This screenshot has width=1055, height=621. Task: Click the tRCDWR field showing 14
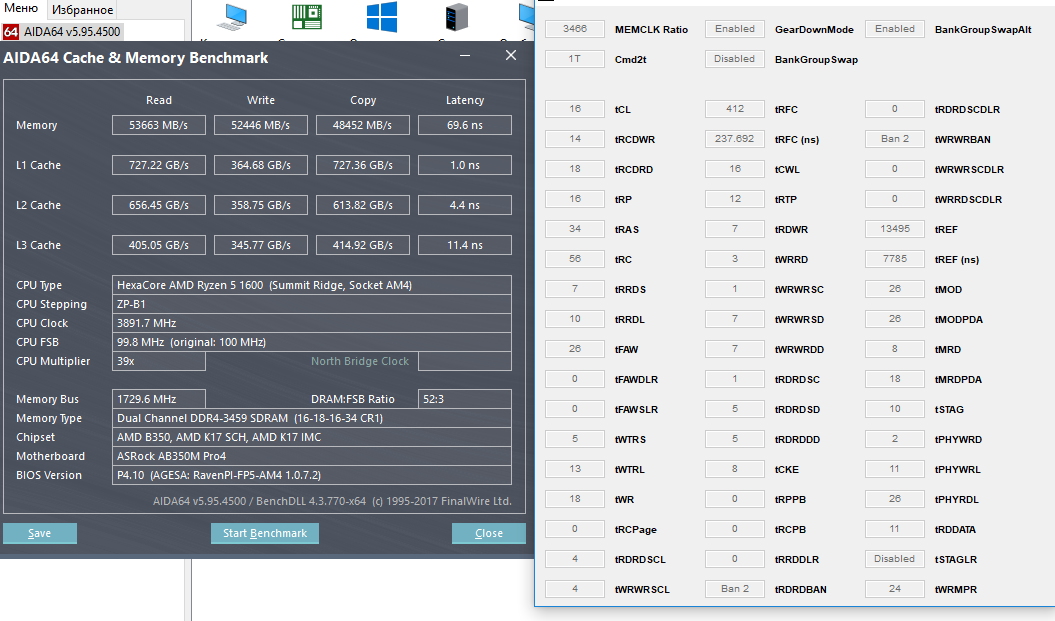pyautogui.click(x=575, y=139)
